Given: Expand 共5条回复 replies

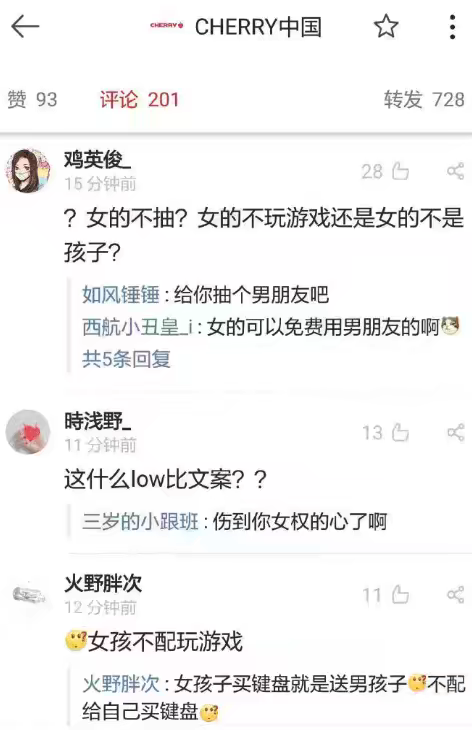Looking at the screenshot, I should 126,359.
